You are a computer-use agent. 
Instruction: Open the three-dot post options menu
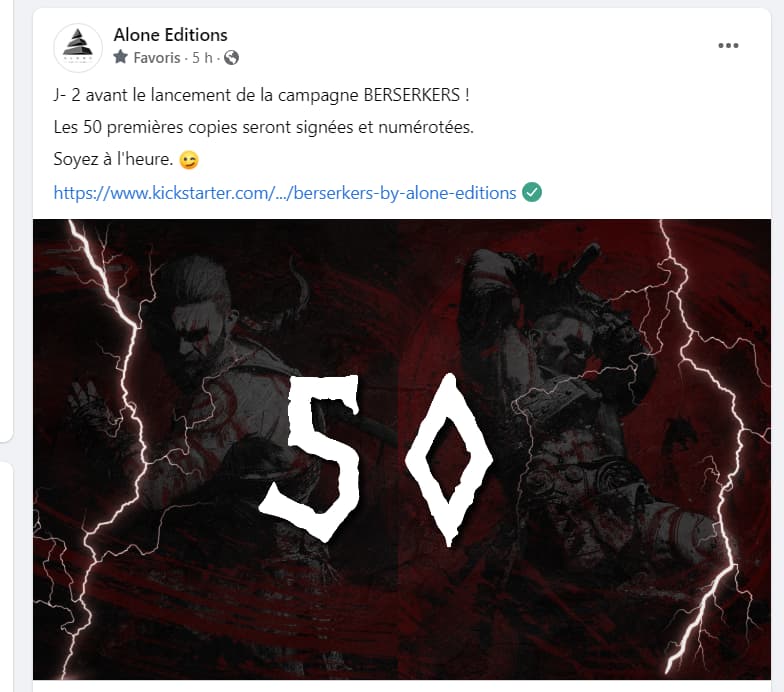(728, 46)
